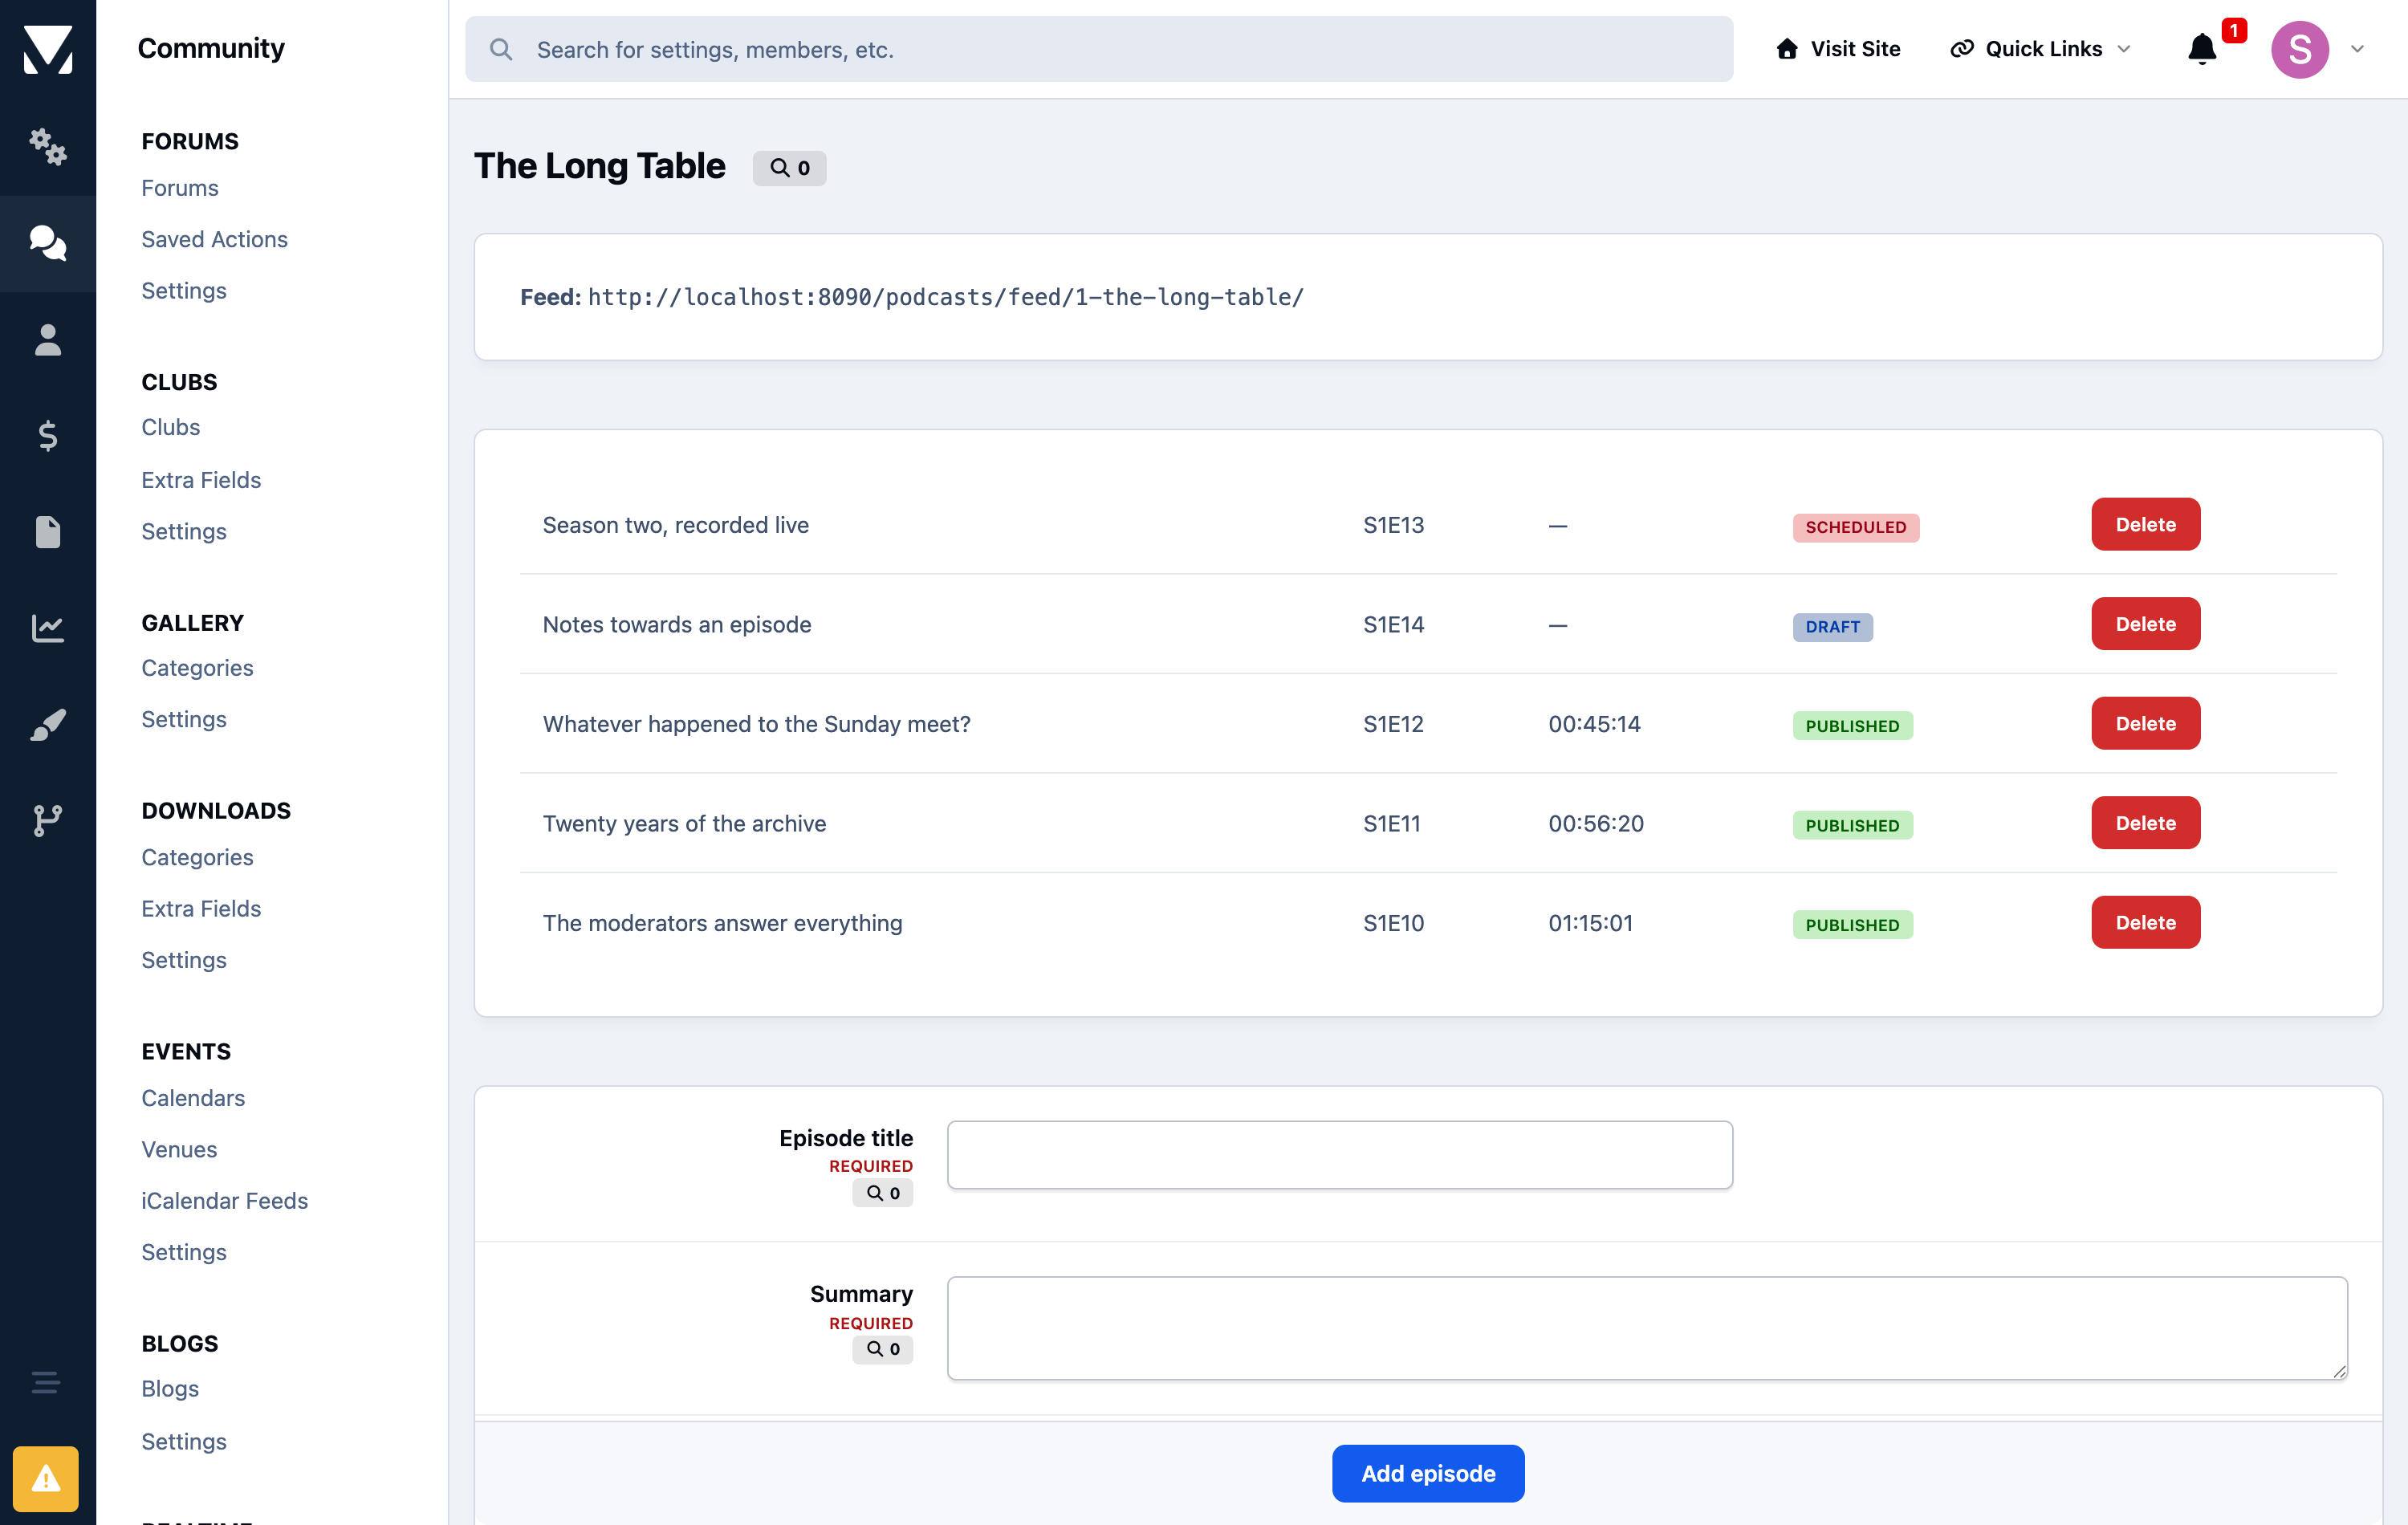Open the yellow warning triangle alert

click(46, 1478)
